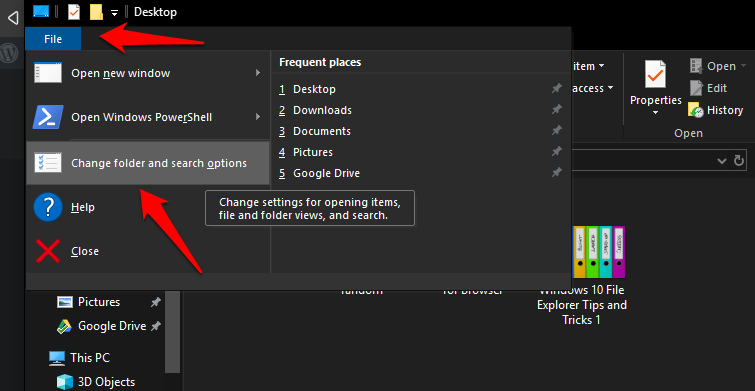This screenshot has width=755, height=391.
Task: Toggle pin for Pictures frequent place
Action: click(557, 152)
